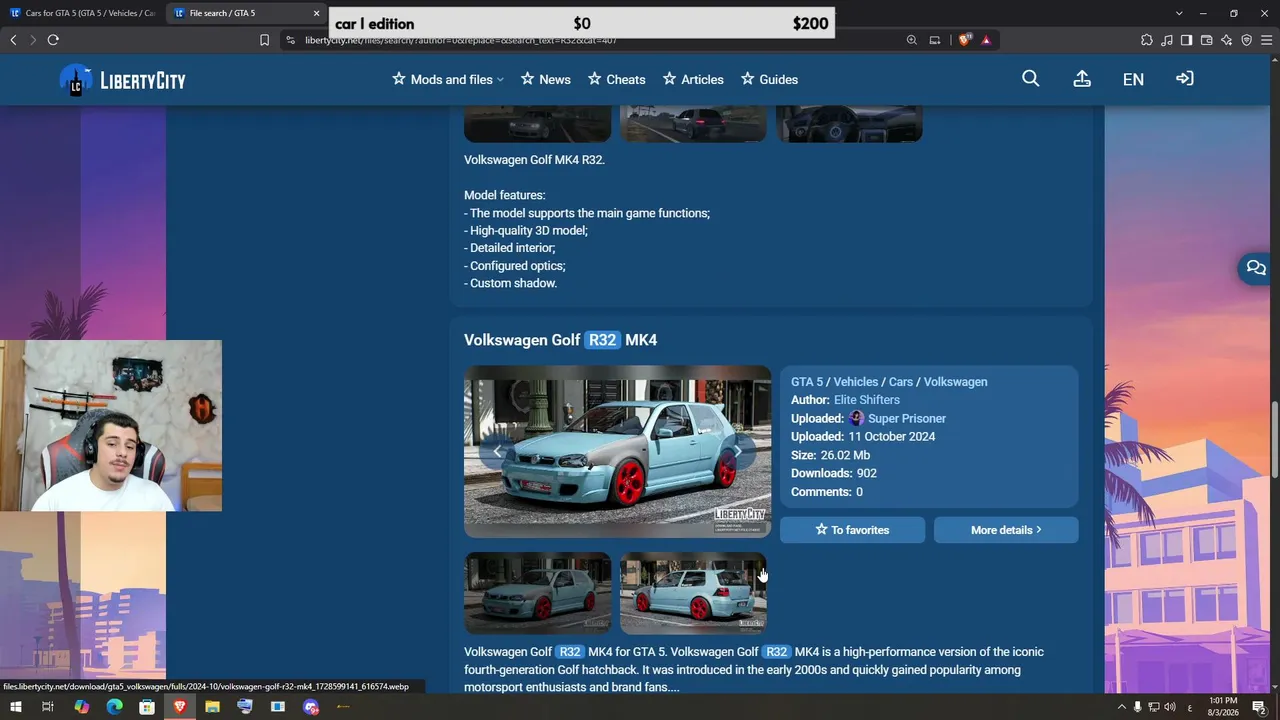
Task: Open the EN language selector
Action: 1133,80
